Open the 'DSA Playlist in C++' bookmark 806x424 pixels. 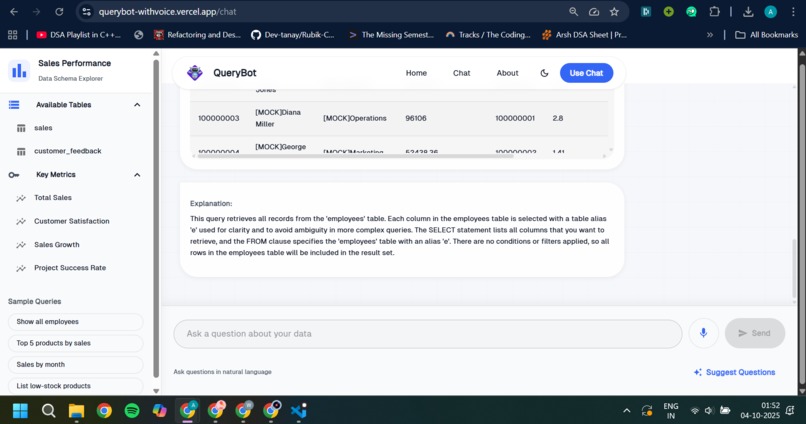tap(79, 34)
